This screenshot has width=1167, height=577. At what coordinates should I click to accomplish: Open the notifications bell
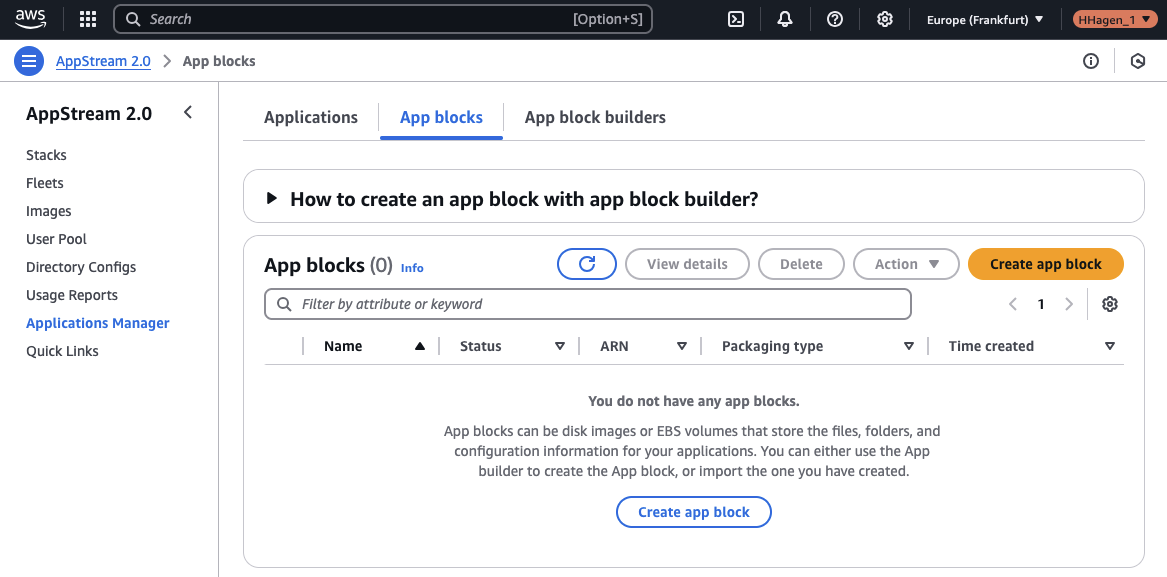point(785,18)
